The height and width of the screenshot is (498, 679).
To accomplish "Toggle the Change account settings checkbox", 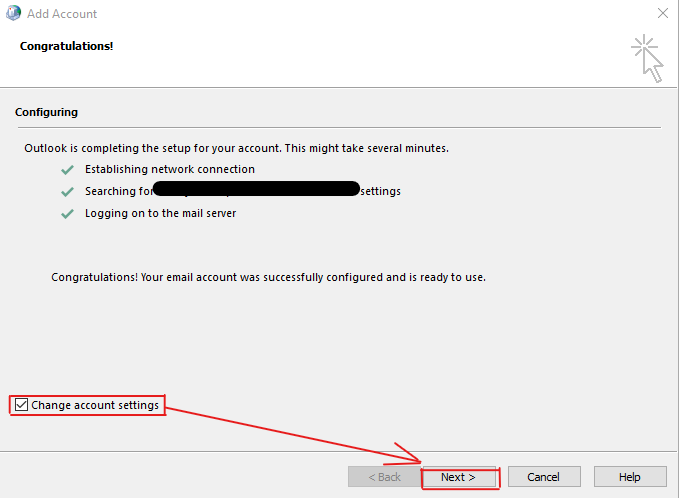I will (21, 405).
